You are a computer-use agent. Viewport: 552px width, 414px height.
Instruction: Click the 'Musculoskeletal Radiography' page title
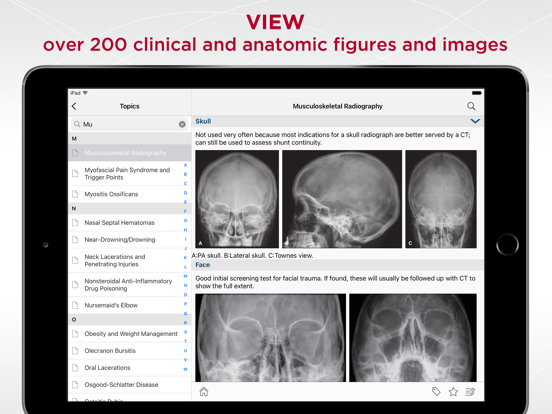coord(338,106)
